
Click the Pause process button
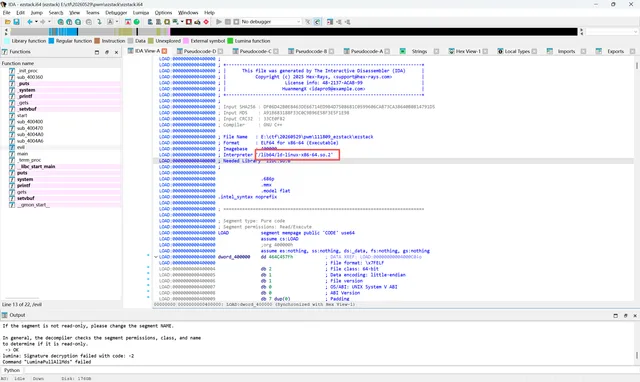click(x=228, y=22)
